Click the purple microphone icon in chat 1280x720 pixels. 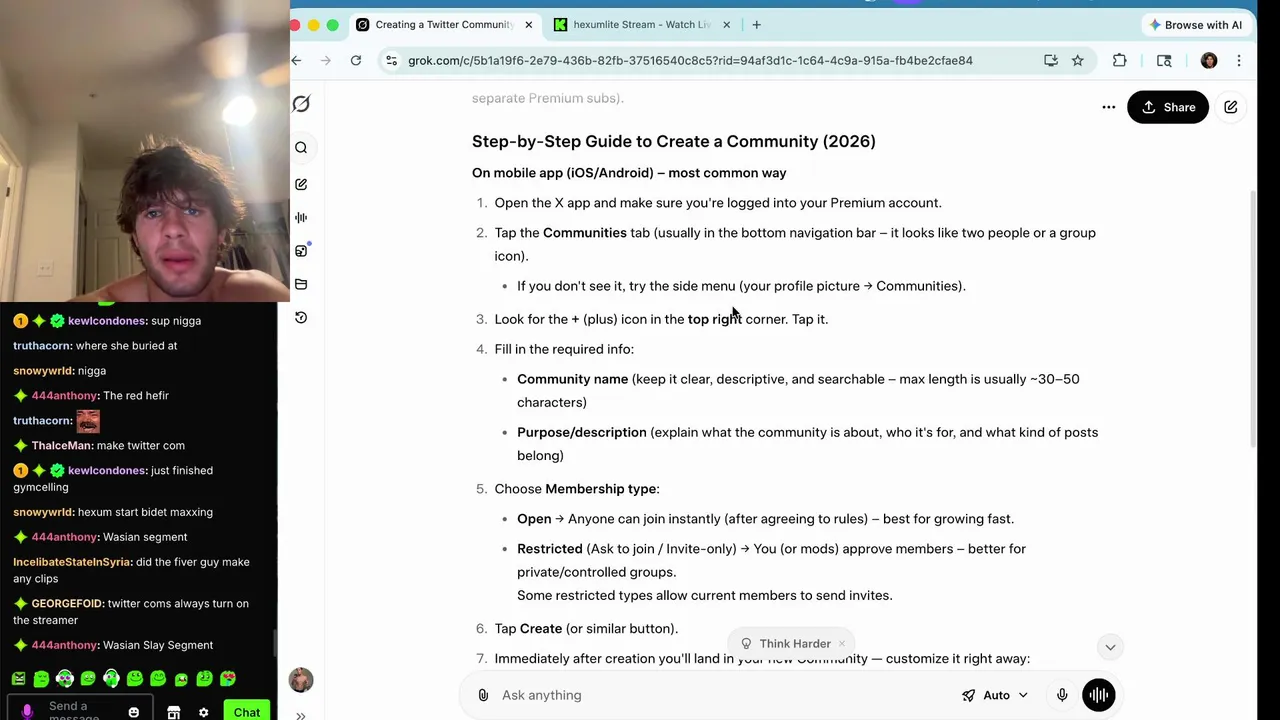coord(27,711)
